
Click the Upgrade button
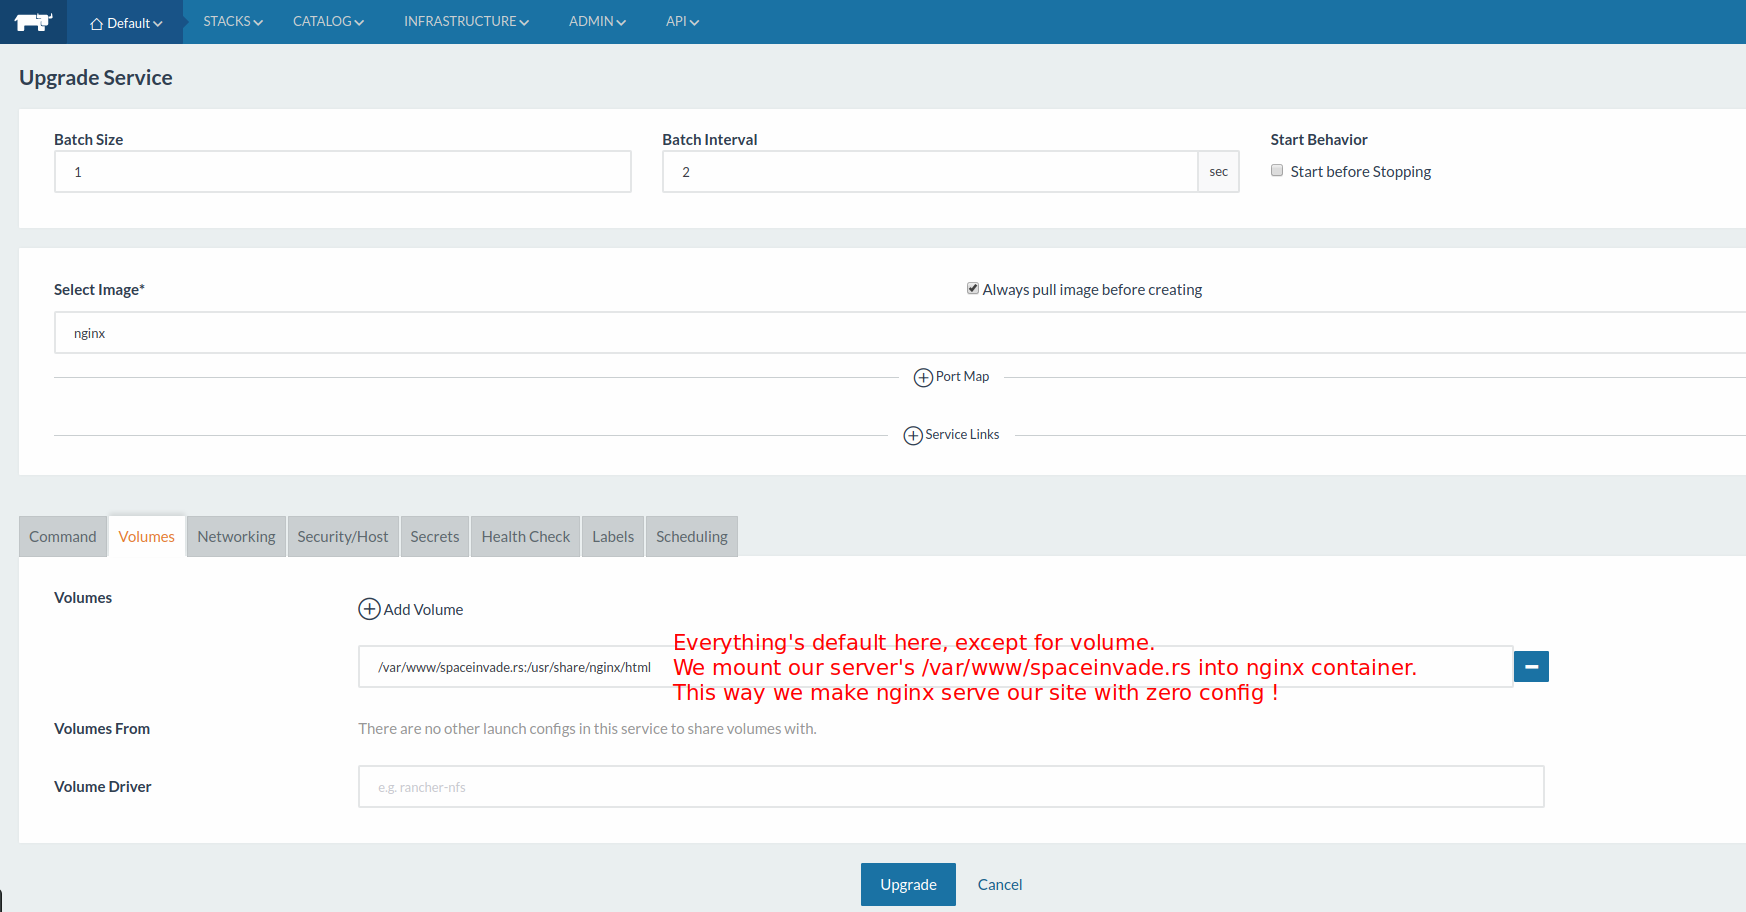(x=908, y=885)
